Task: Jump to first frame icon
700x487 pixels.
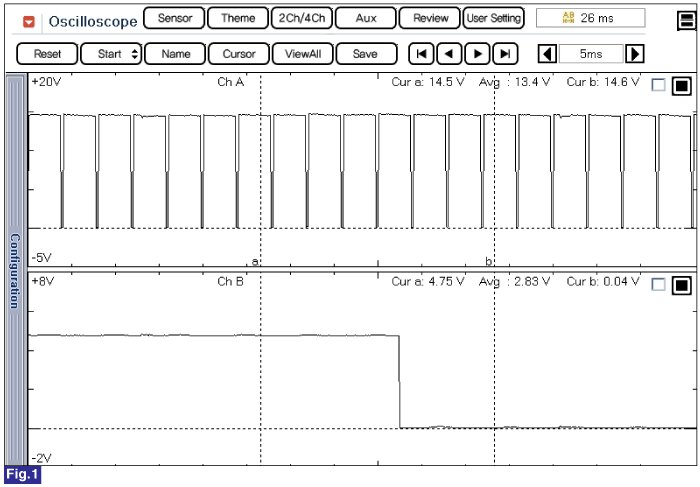Action: point(423,54)
